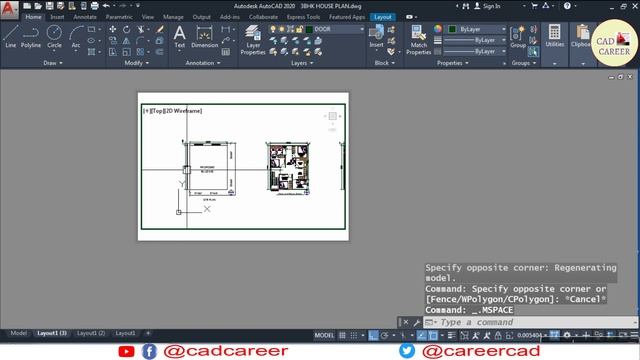Open the Layer Properties manager
This screenshot has width=640, height=360.
(253, 40)
